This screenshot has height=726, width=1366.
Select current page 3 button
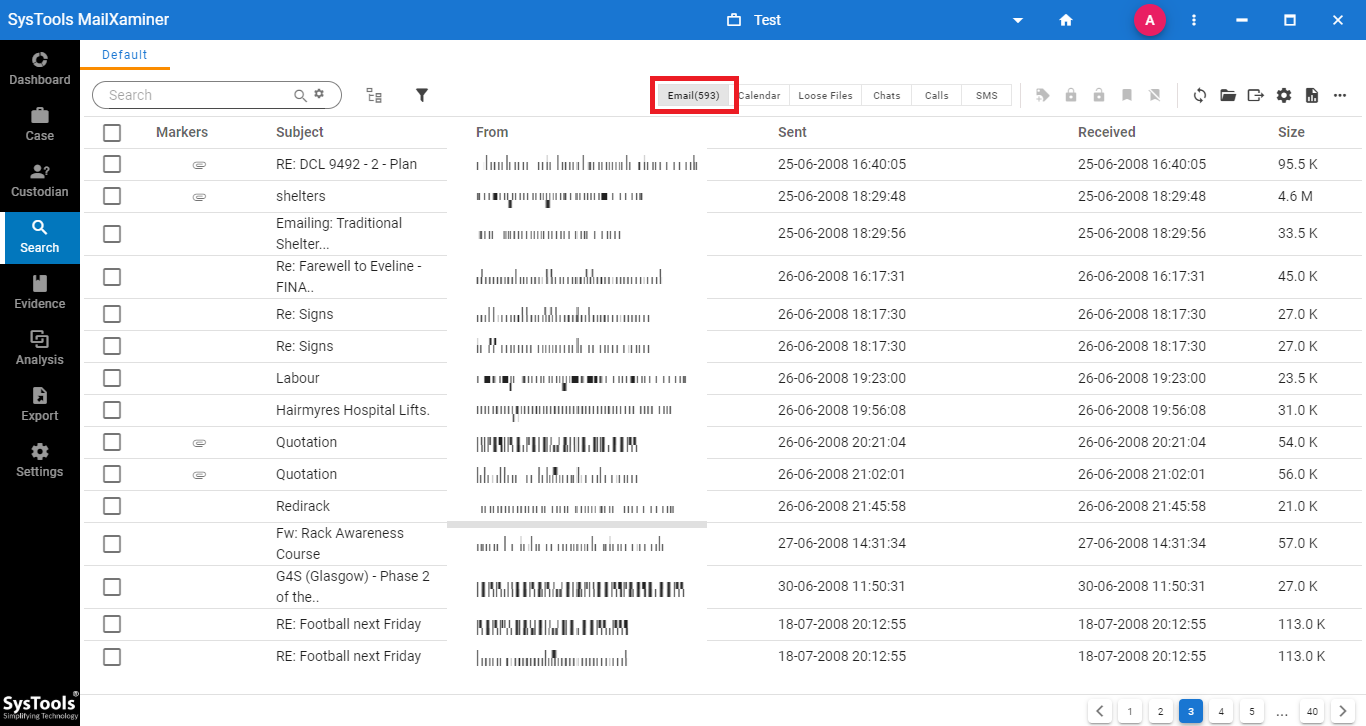pyautogui.click(x=1190, y=712)
